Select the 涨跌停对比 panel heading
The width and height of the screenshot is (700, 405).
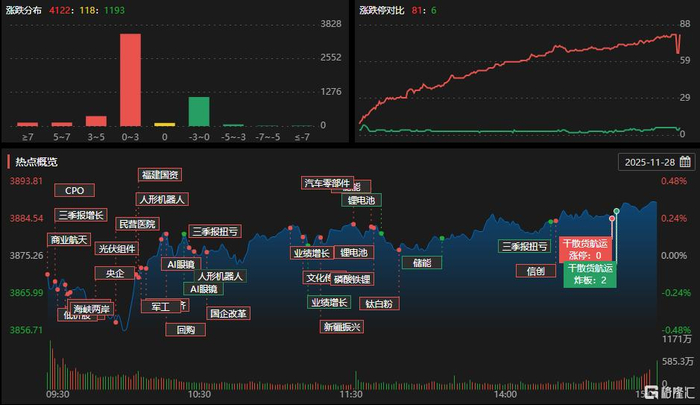tap(381, 10)
